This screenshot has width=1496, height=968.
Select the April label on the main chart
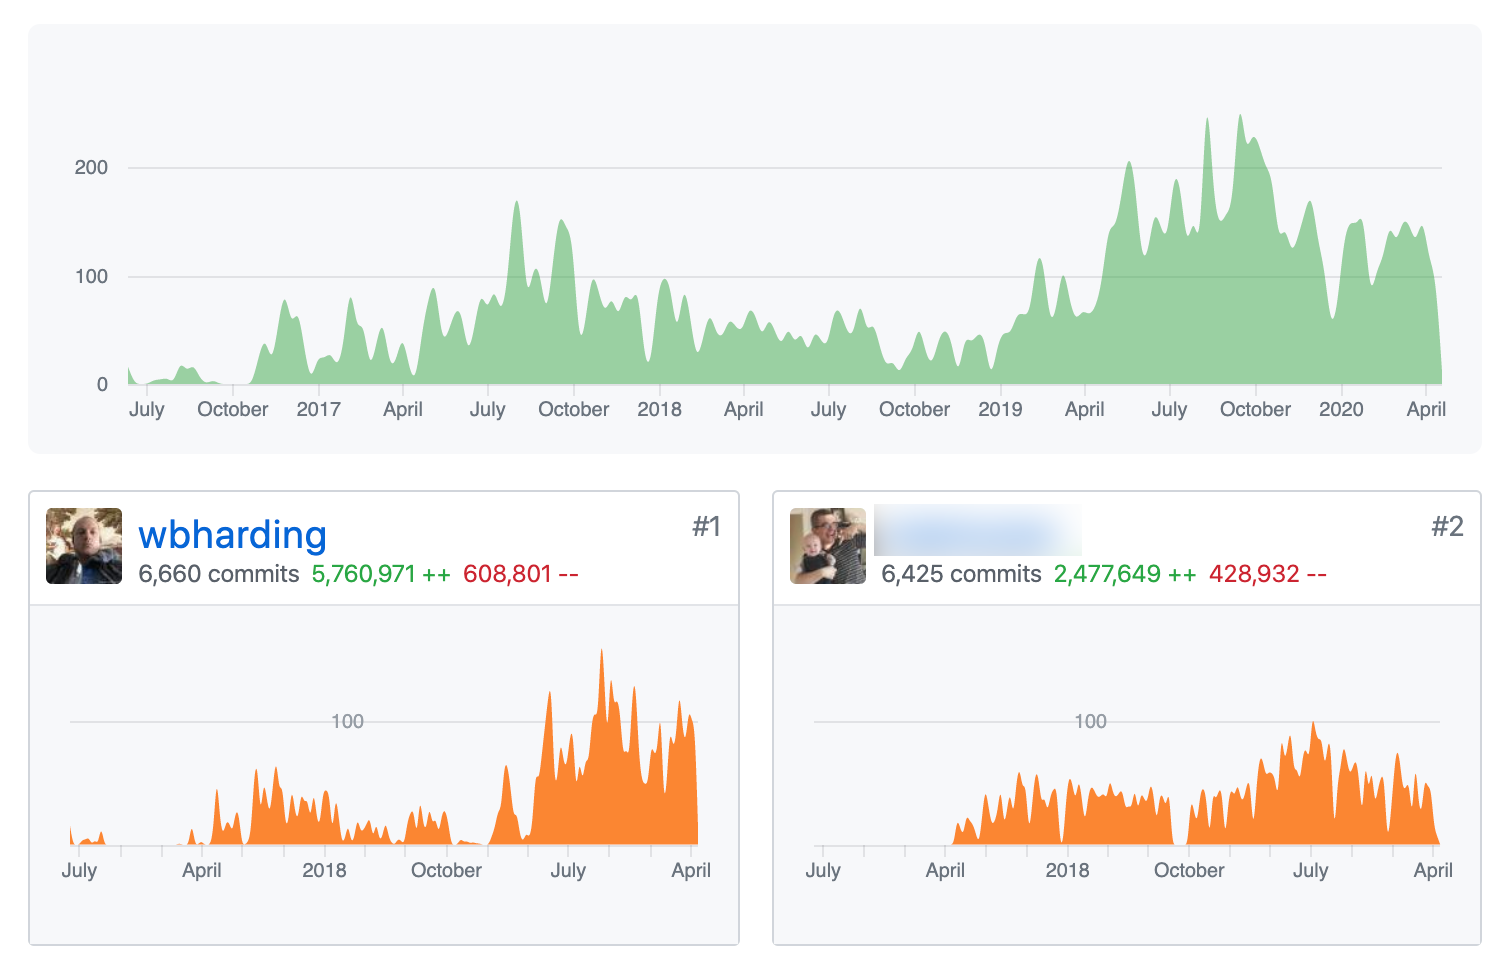(403, 409)
